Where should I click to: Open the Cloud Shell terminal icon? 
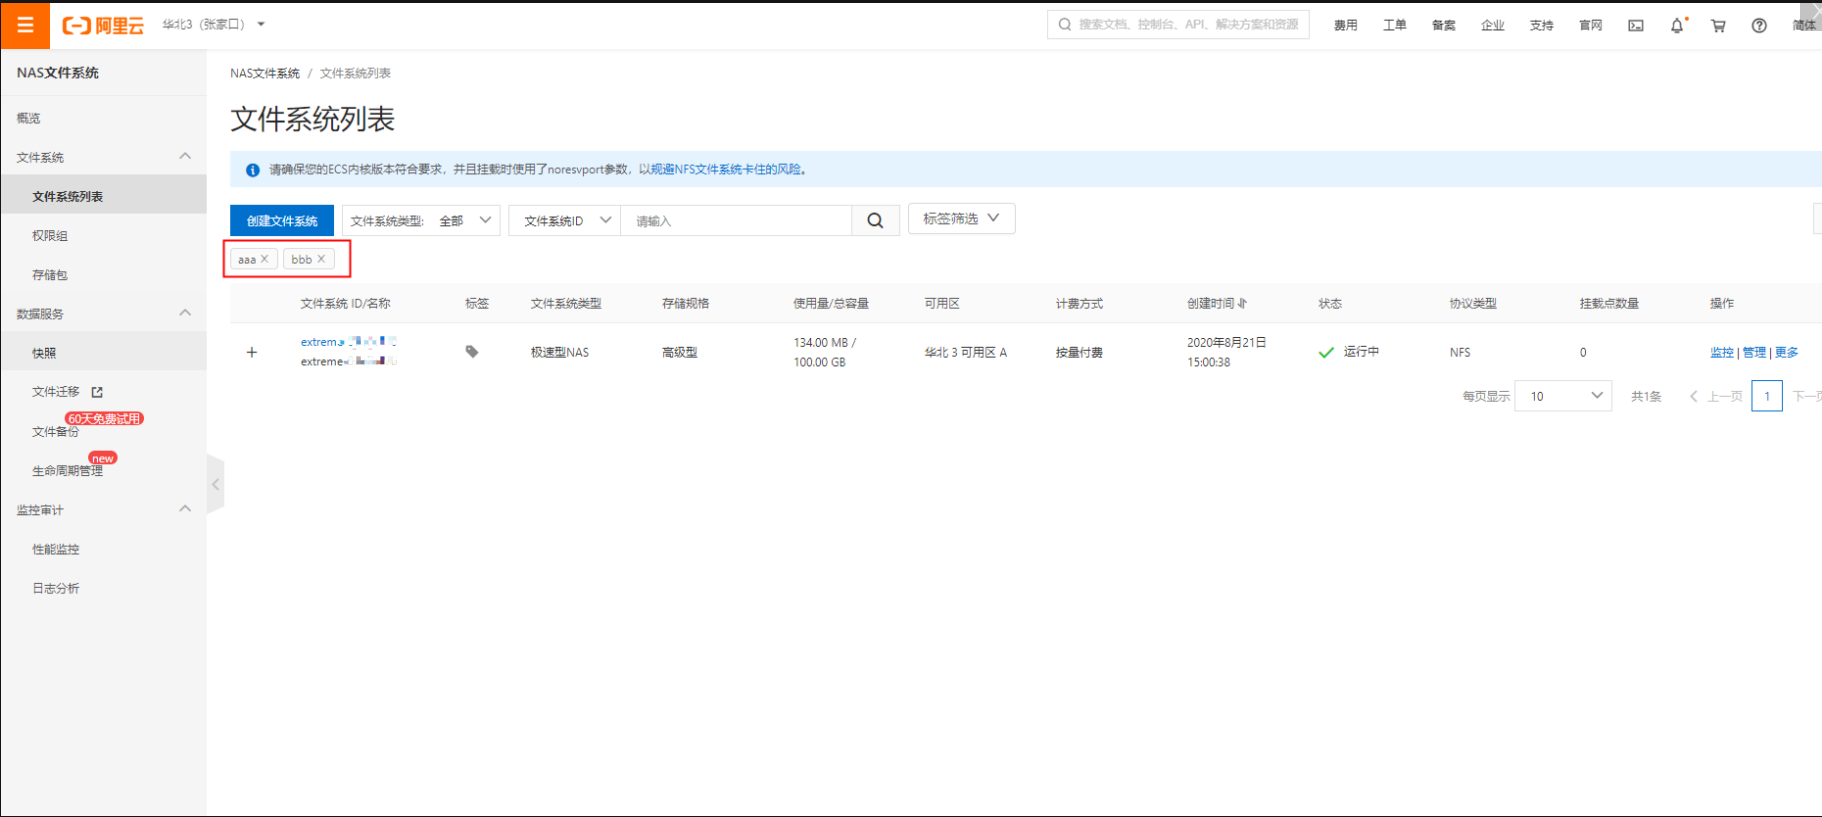click(1636, 25)
